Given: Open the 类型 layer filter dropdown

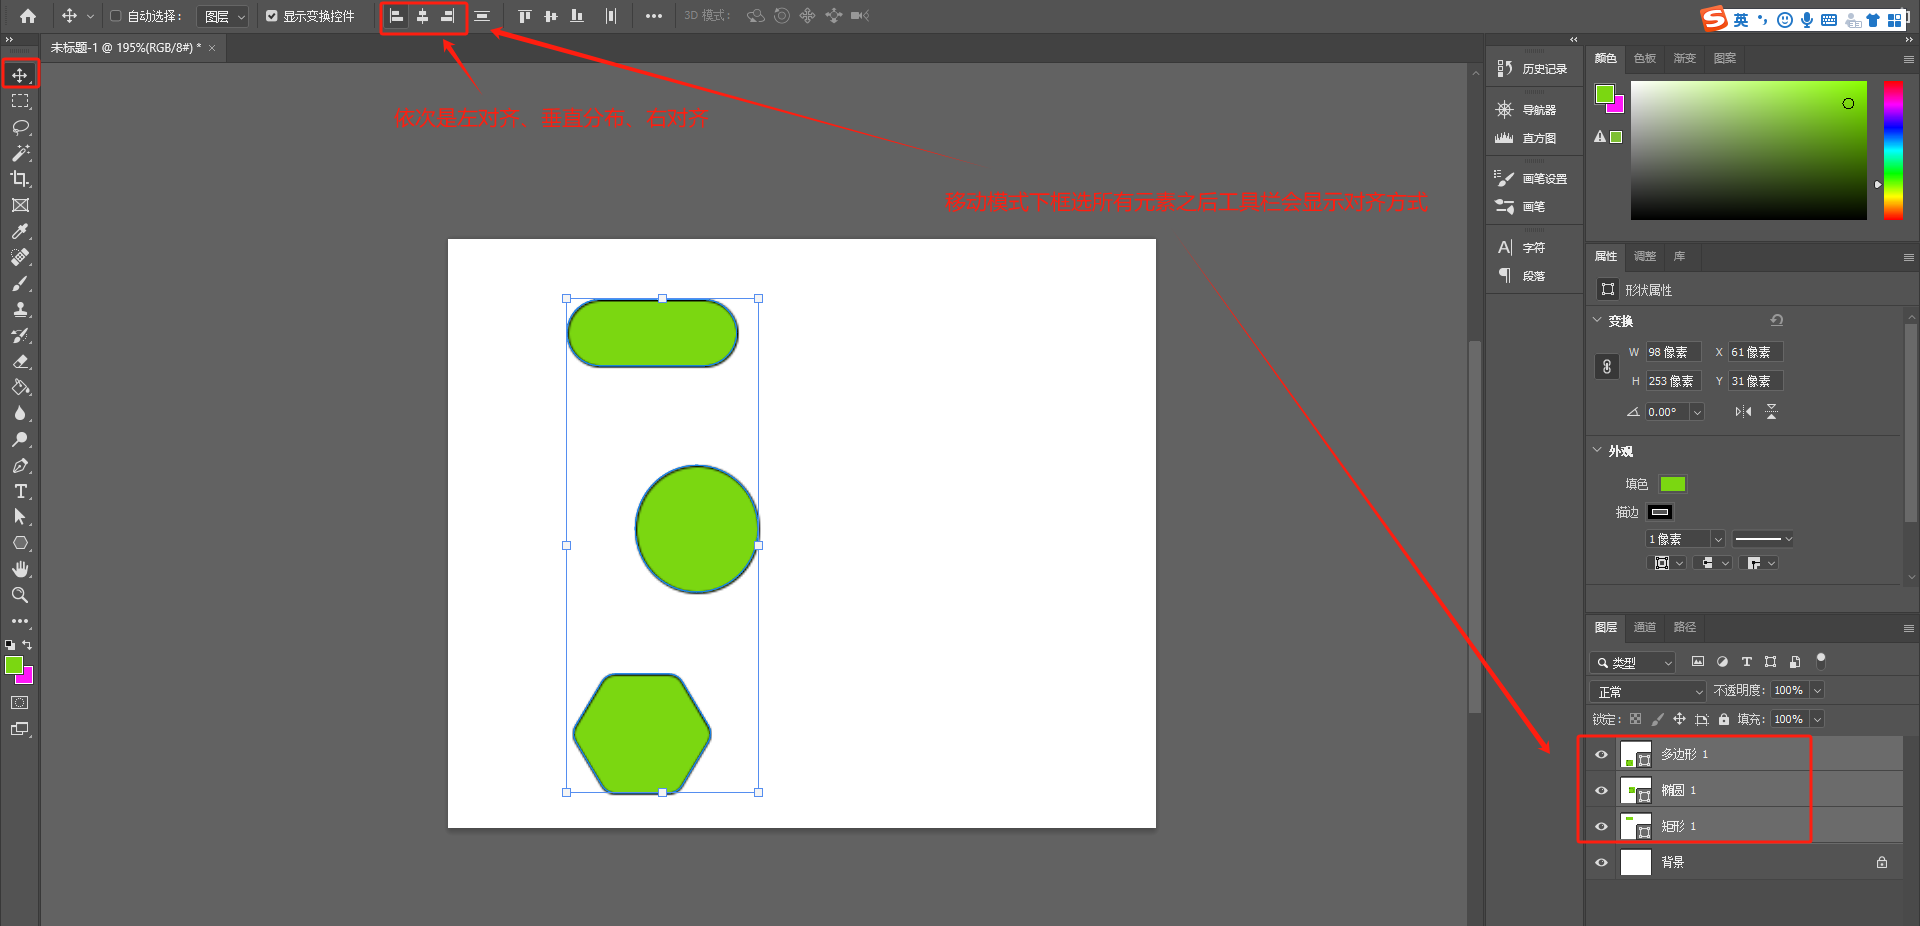Looking at the screenshot, I should [x=1632, y=662].
